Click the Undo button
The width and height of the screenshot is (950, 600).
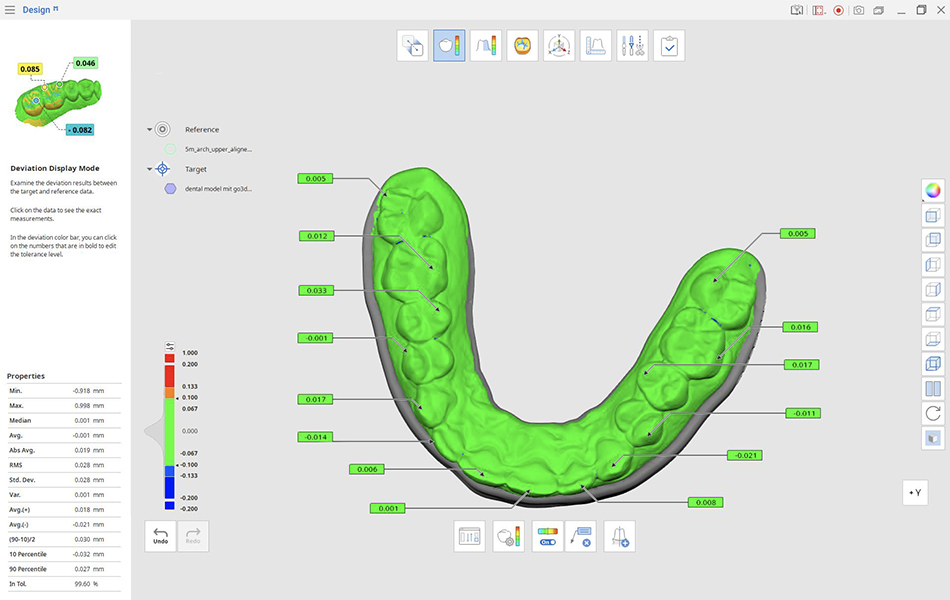[160, 537]
